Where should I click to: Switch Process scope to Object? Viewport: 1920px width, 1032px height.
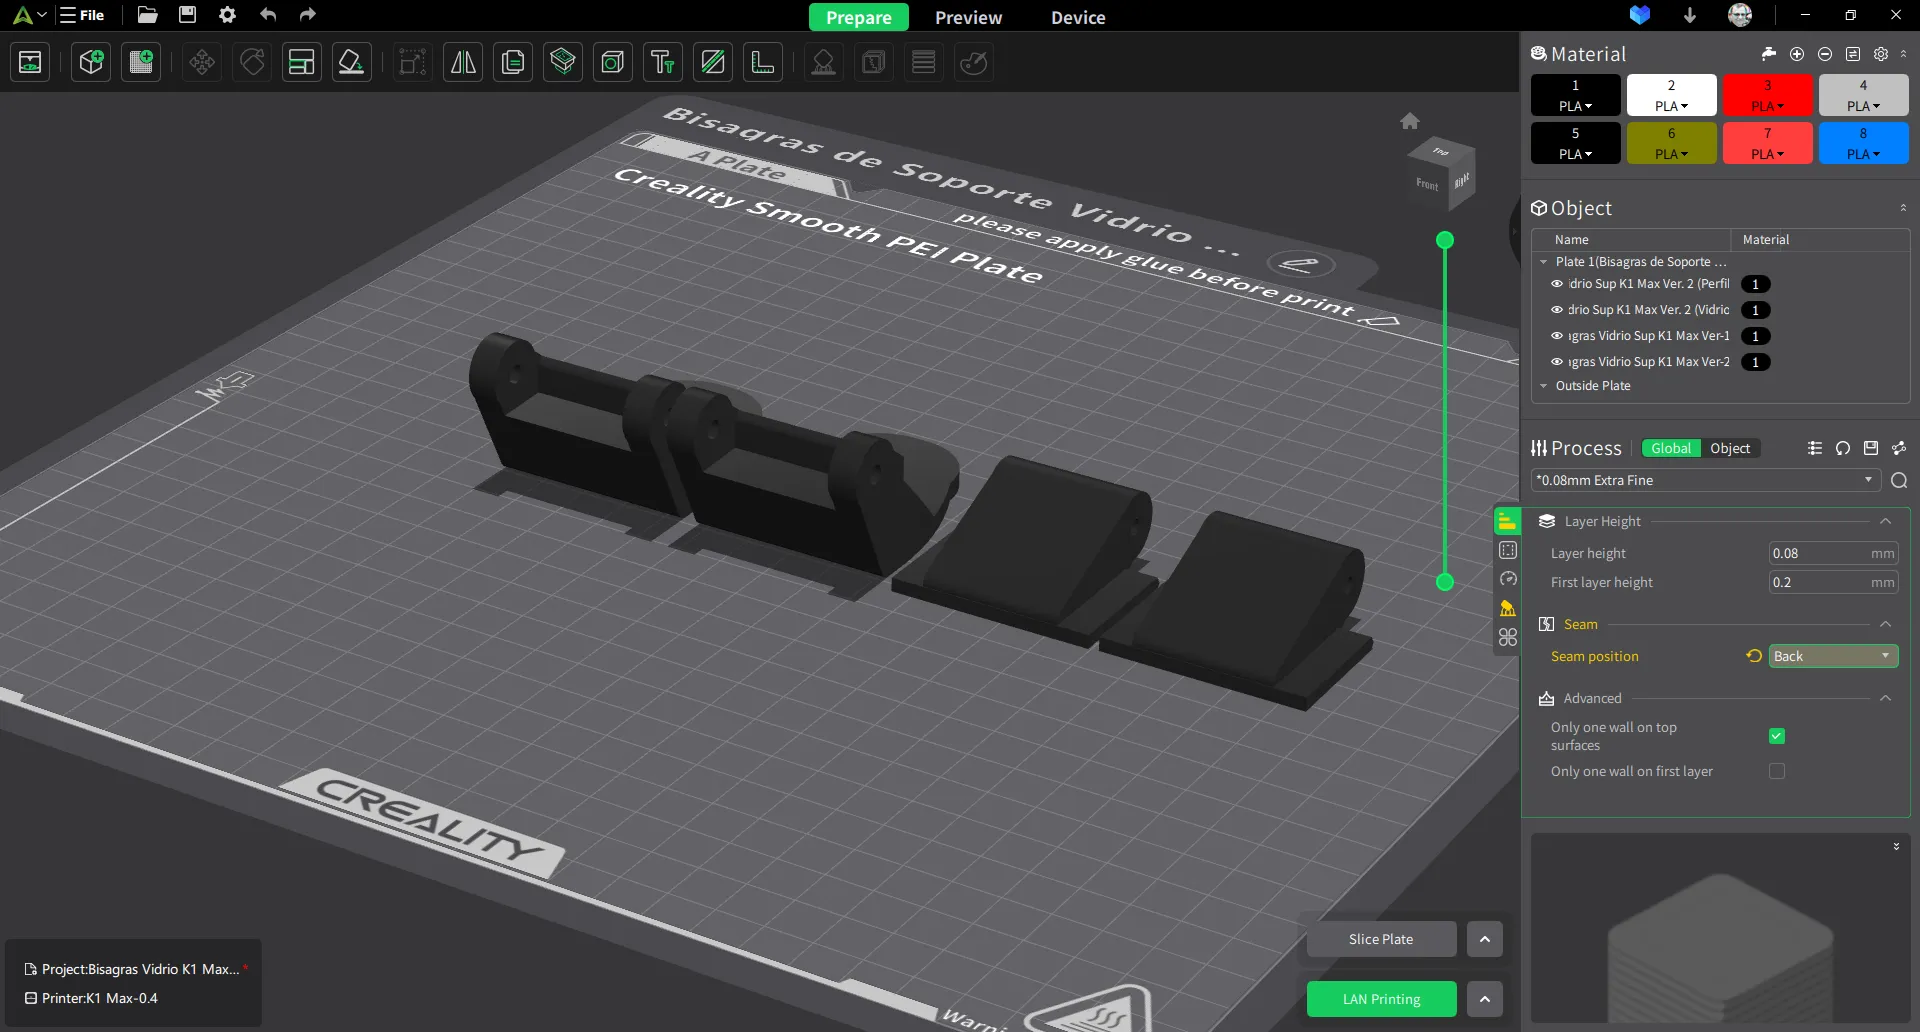pos(1730,448)
